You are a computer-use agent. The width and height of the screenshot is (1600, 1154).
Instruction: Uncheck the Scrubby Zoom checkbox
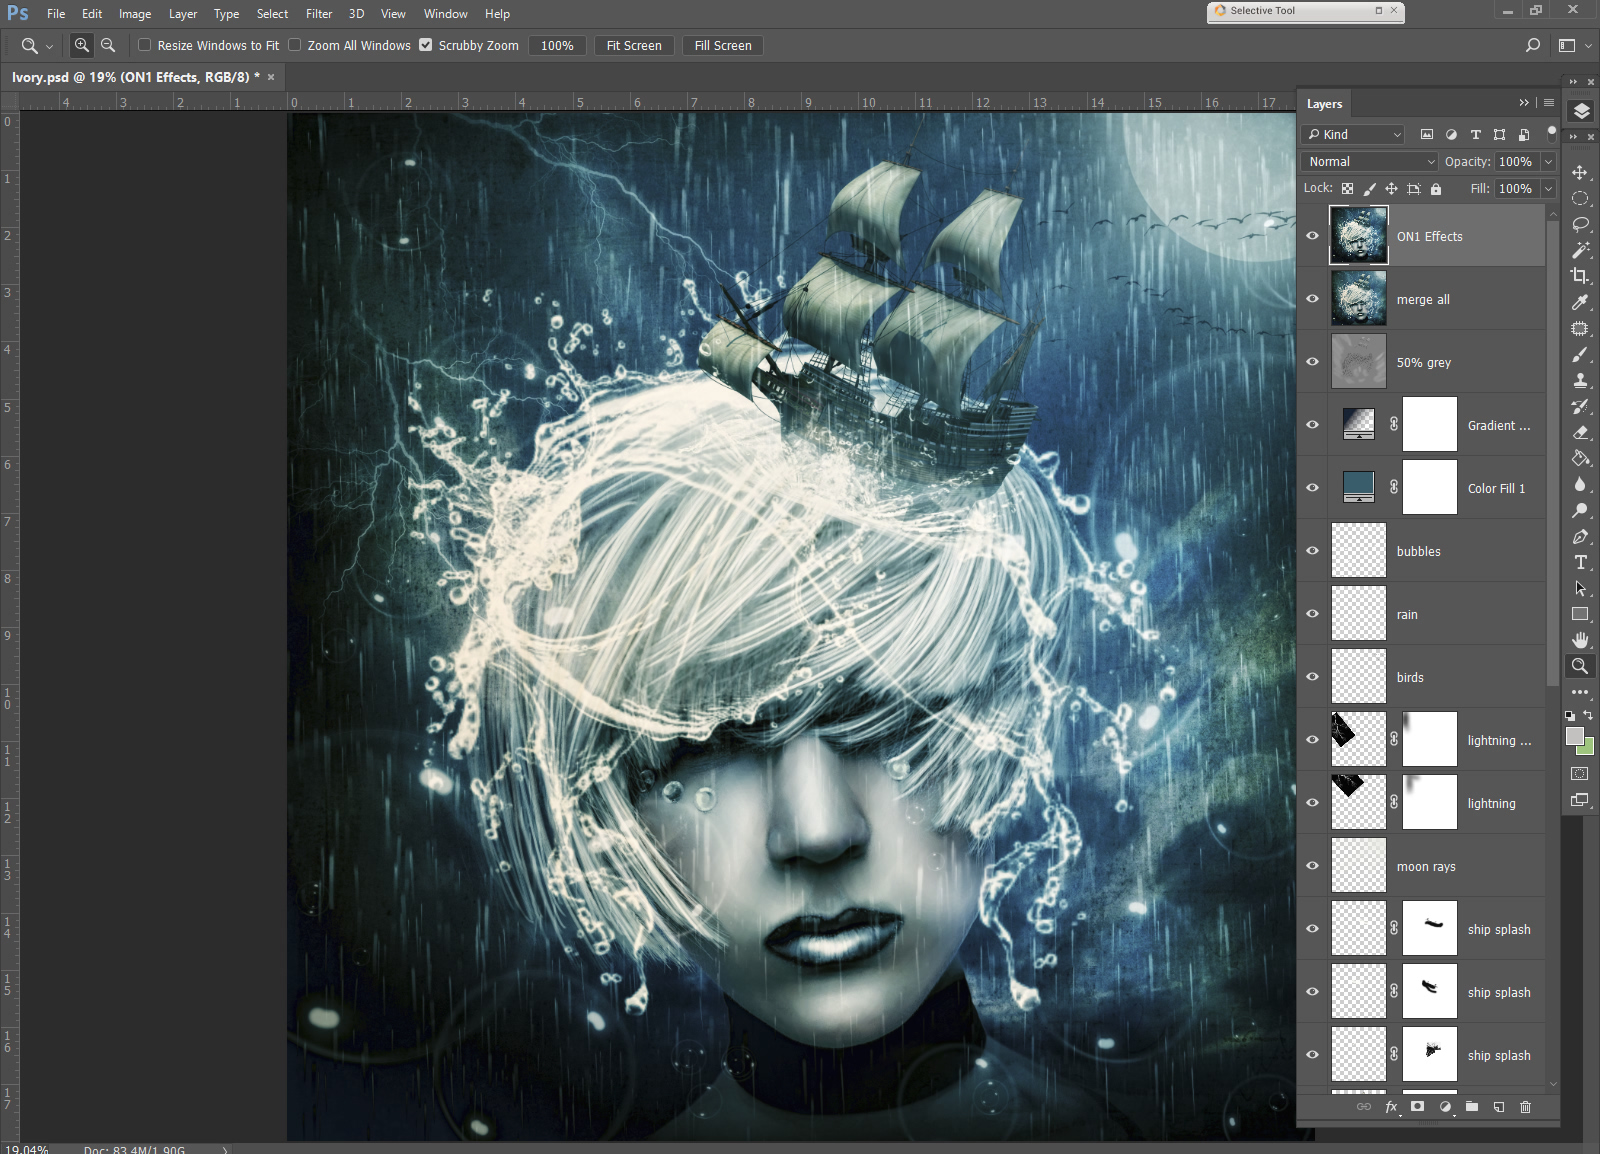426,45
